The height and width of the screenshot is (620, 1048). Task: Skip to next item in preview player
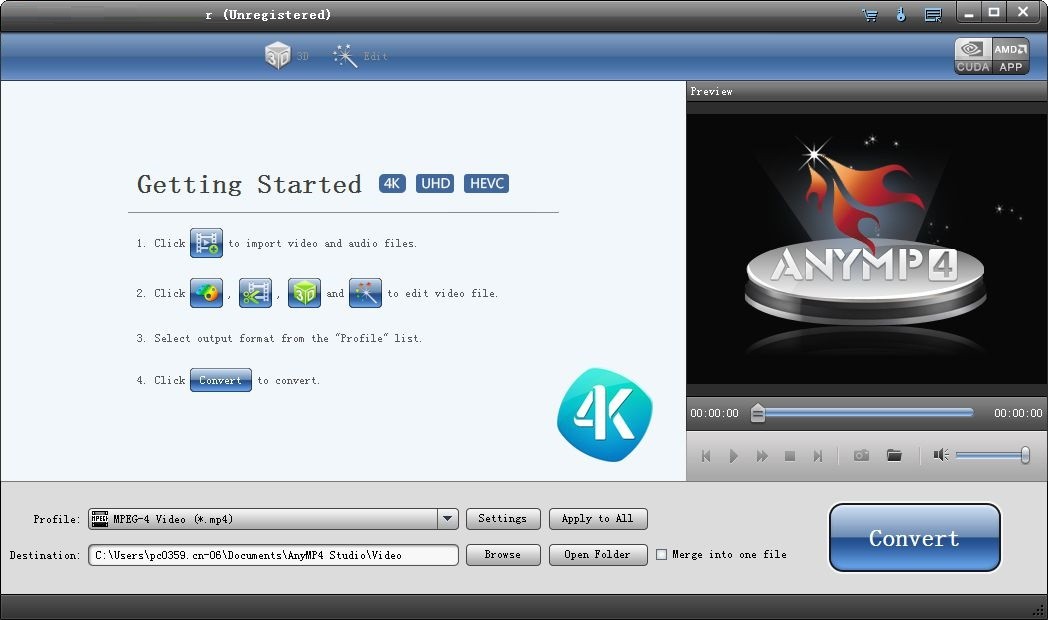click(817, 456)
